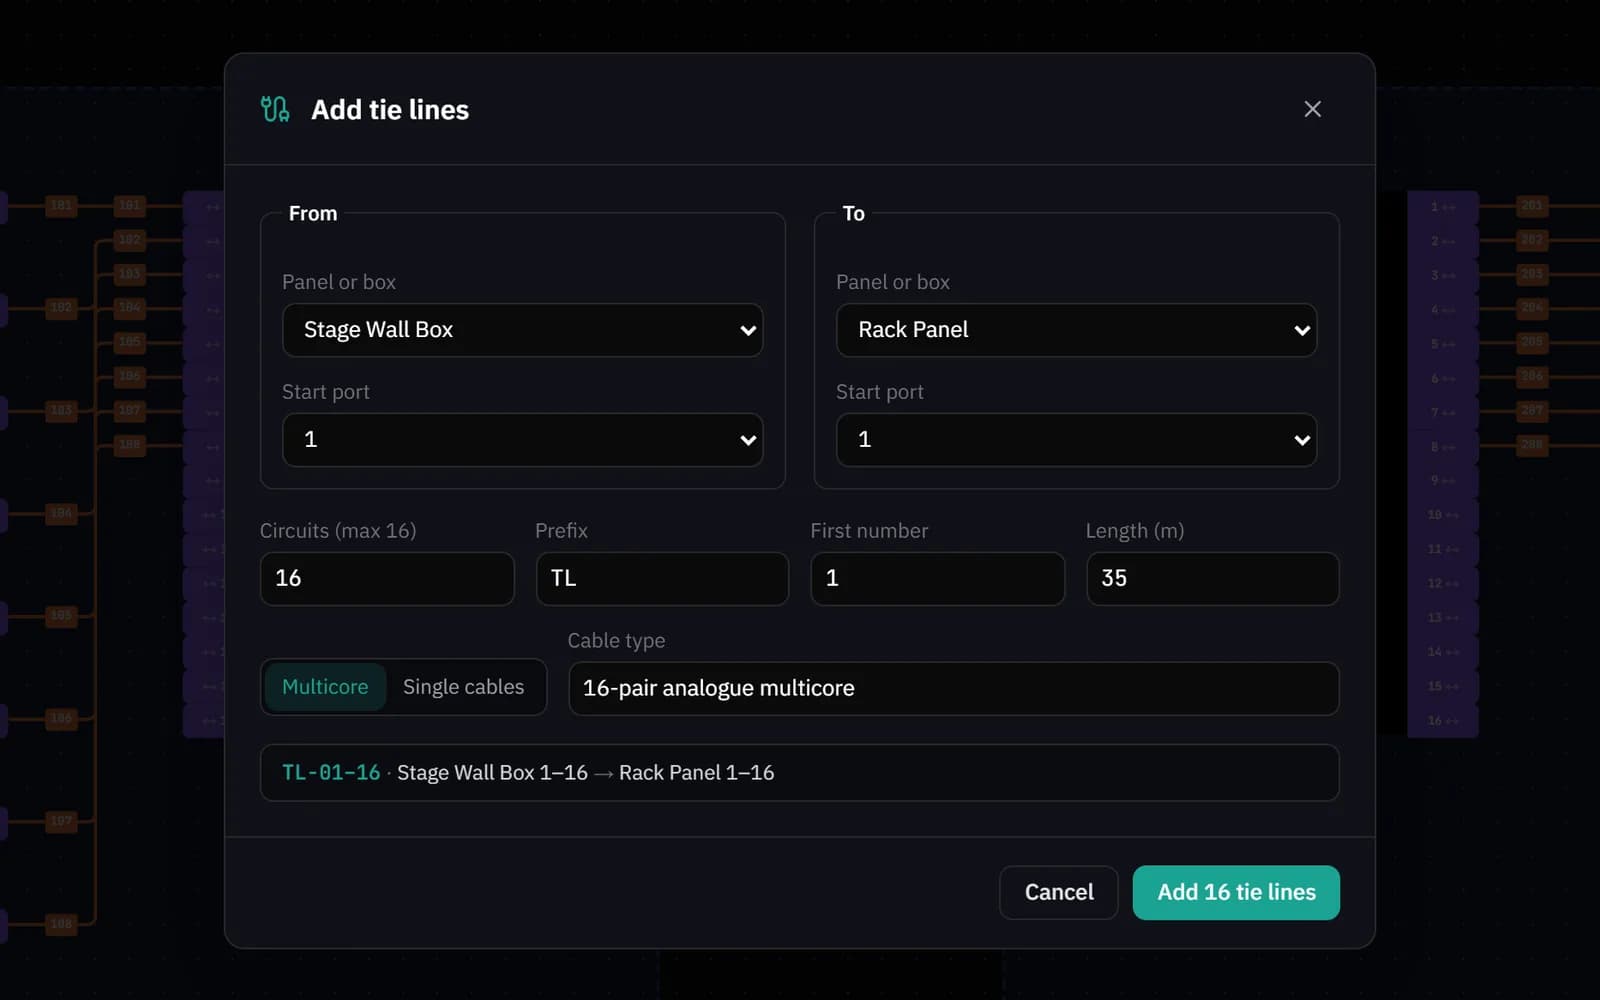Click the Cable type text field

tap(953, 688)
